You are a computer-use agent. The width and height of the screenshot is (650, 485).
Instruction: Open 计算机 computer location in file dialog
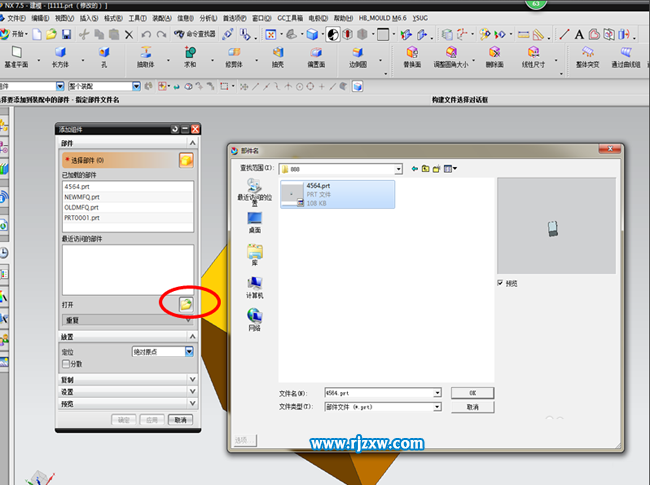[254, 289]
